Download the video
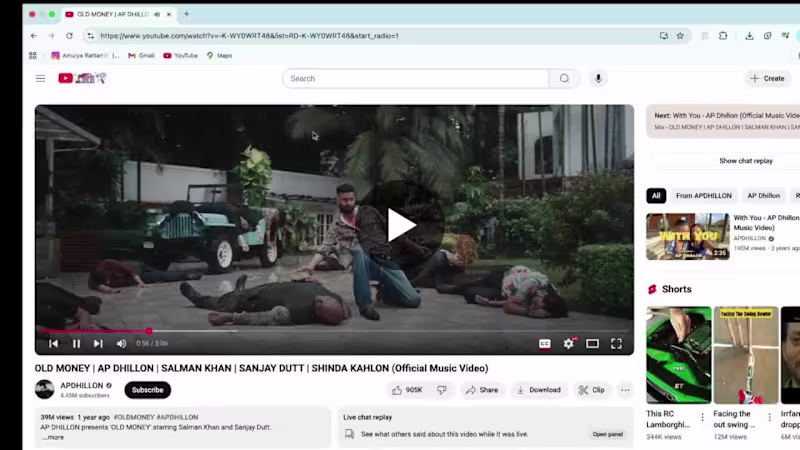 coord(539,390)
